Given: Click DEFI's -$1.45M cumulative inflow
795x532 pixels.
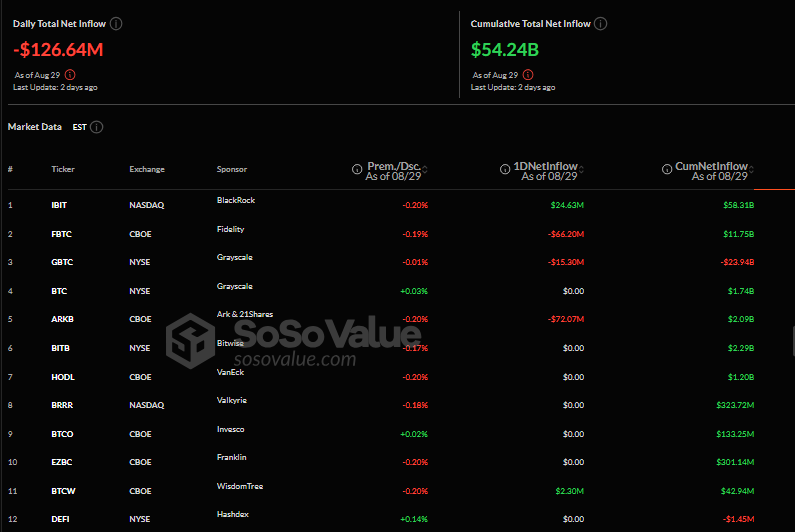Looking at the screenshot, I should tap(739, 519).
